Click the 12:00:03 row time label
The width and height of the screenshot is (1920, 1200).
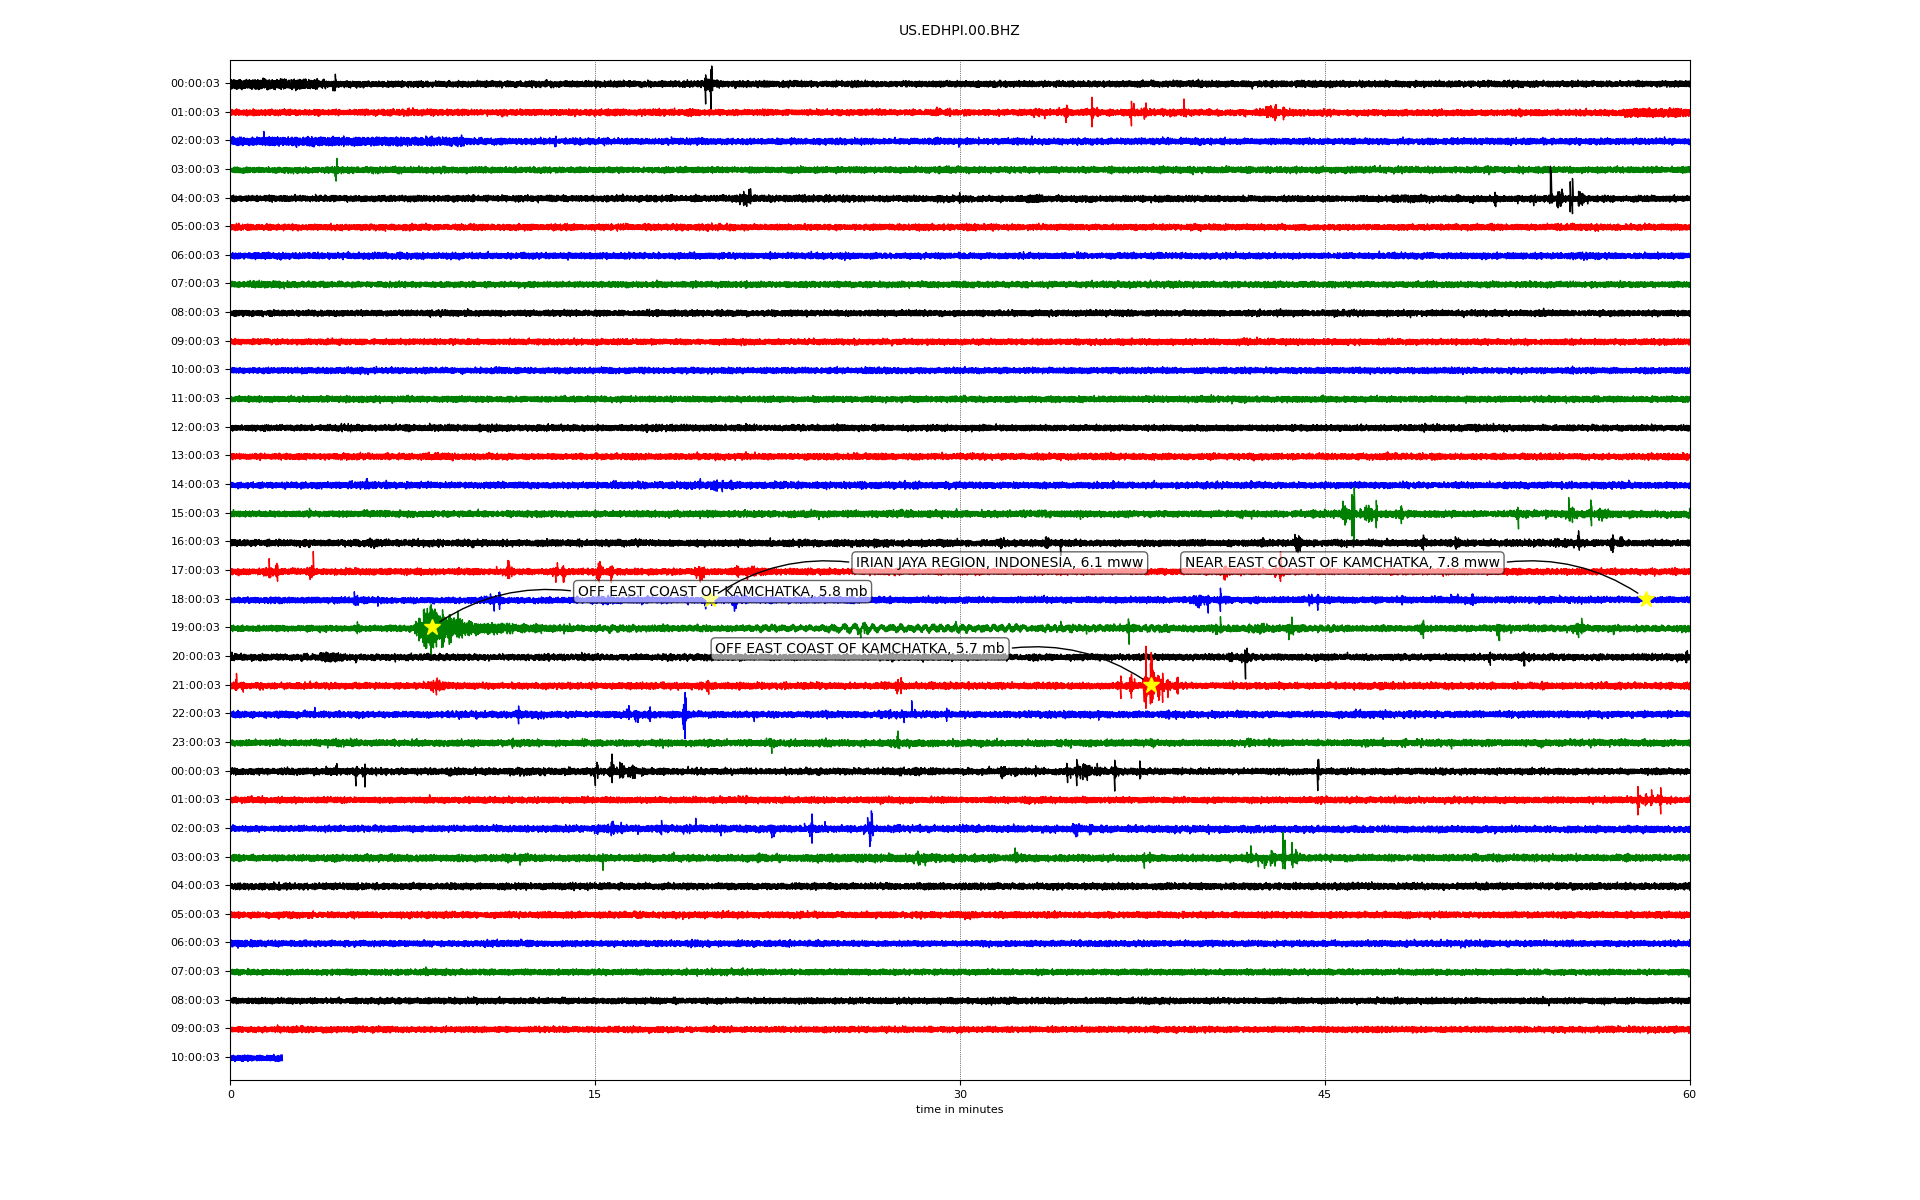click(195, 427)
